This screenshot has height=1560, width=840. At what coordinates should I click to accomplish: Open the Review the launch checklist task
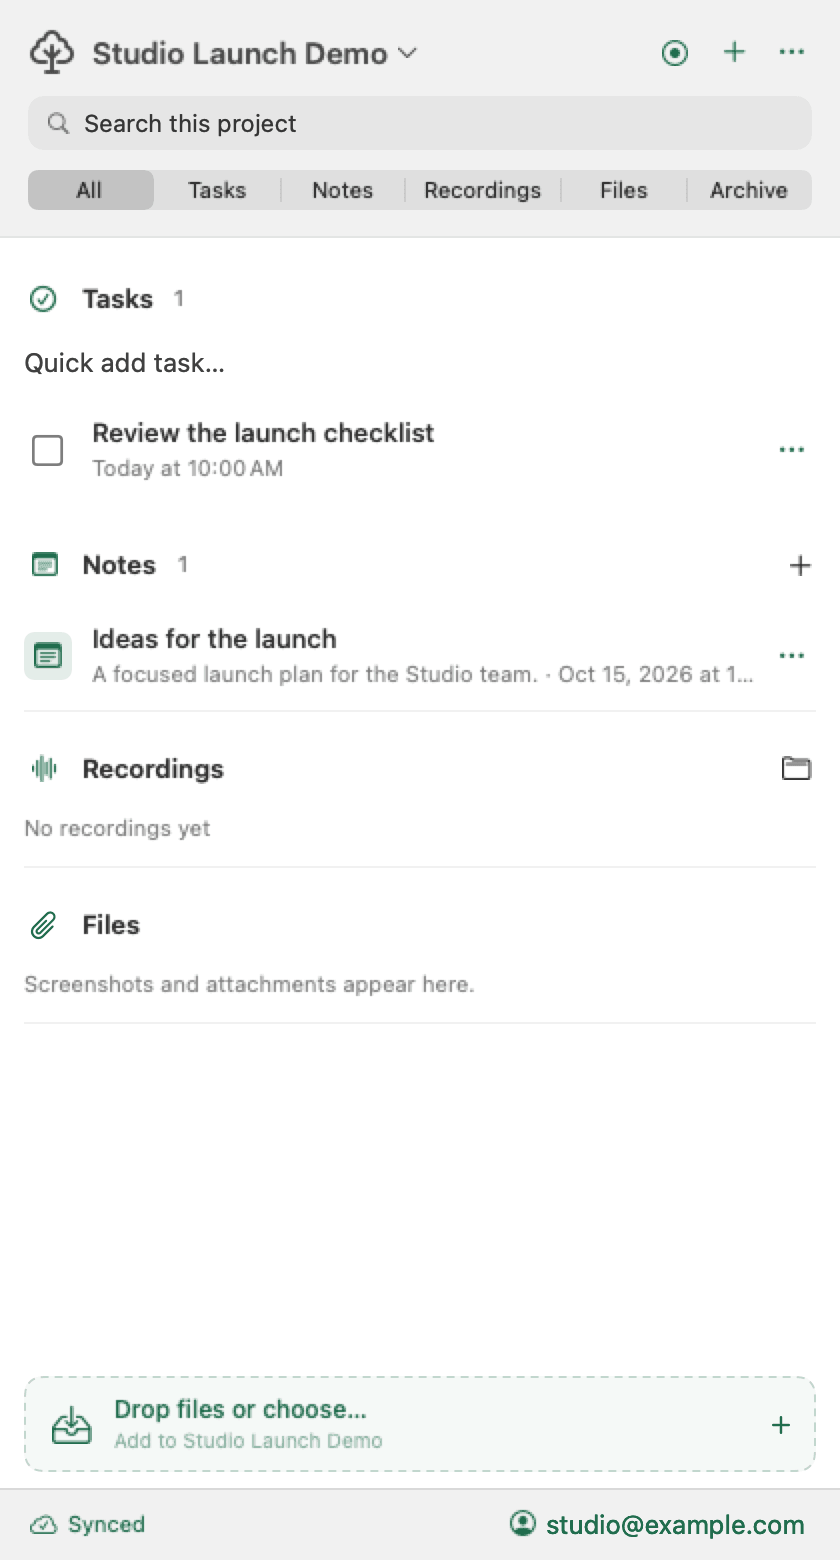click(263, 433)
